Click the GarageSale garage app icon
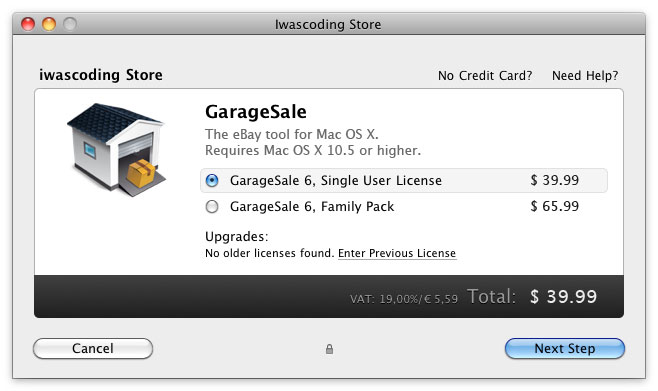Image resolution: width=658 pixels, height=391 pixels. coord(116,150)
